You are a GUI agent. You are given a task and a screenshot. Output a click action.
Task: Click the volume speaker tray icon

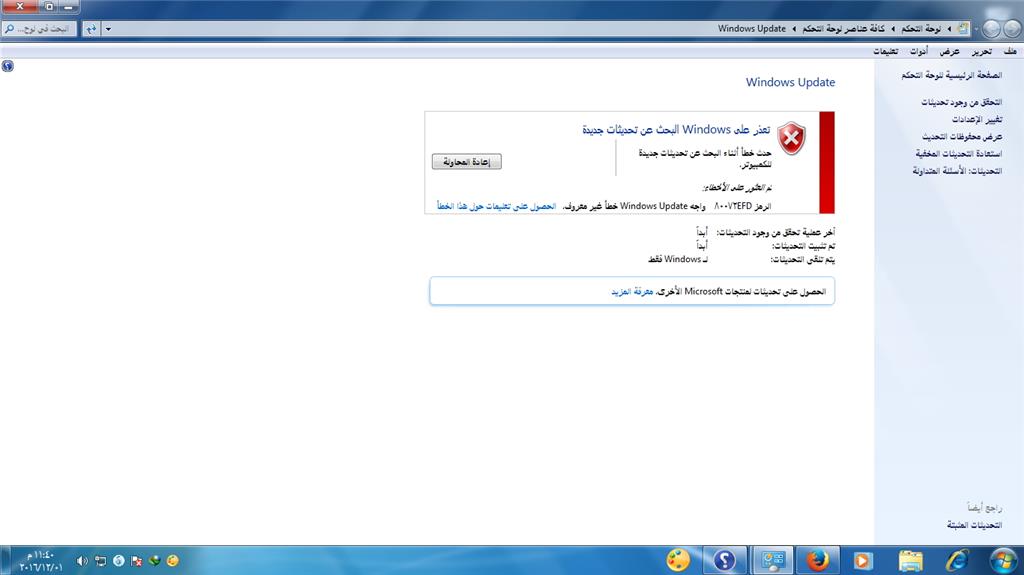pyautogui.click(x=82, y=561)
